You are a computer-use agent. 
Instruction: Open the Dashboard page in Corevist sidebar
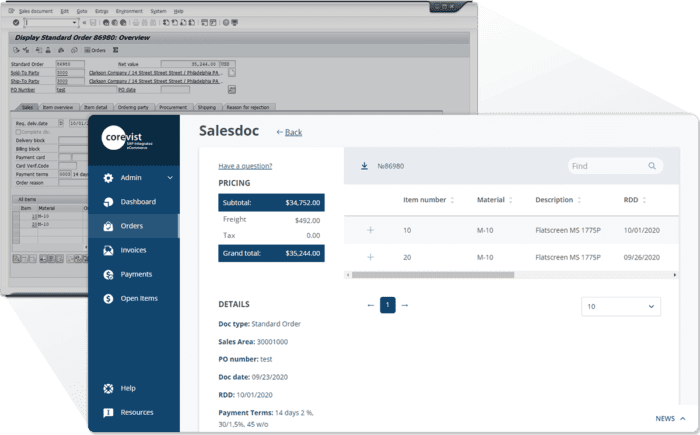(134, 202)
